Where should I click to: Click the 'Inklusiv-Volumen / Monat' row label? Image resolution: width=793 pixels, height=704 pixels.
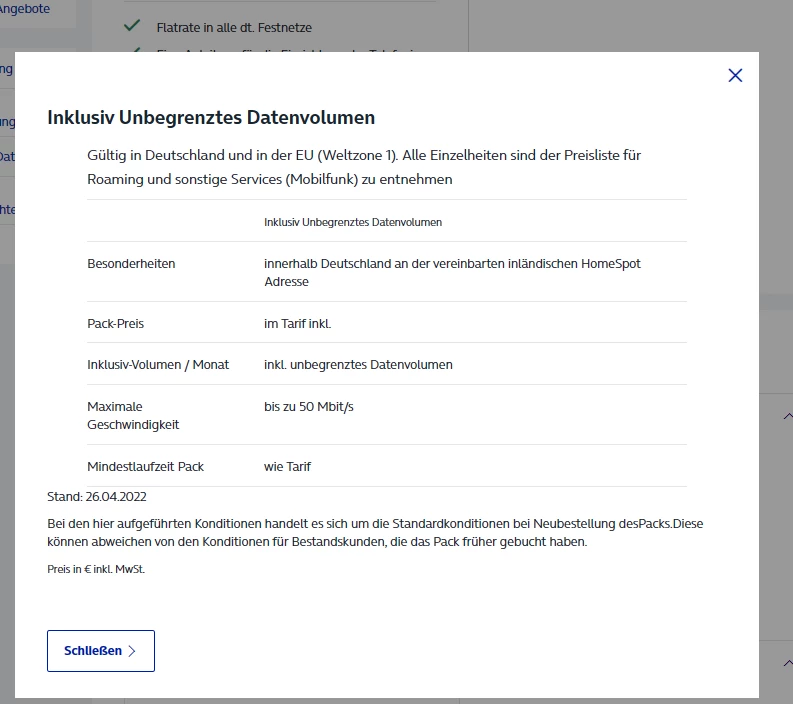click(x=158, y=365)
